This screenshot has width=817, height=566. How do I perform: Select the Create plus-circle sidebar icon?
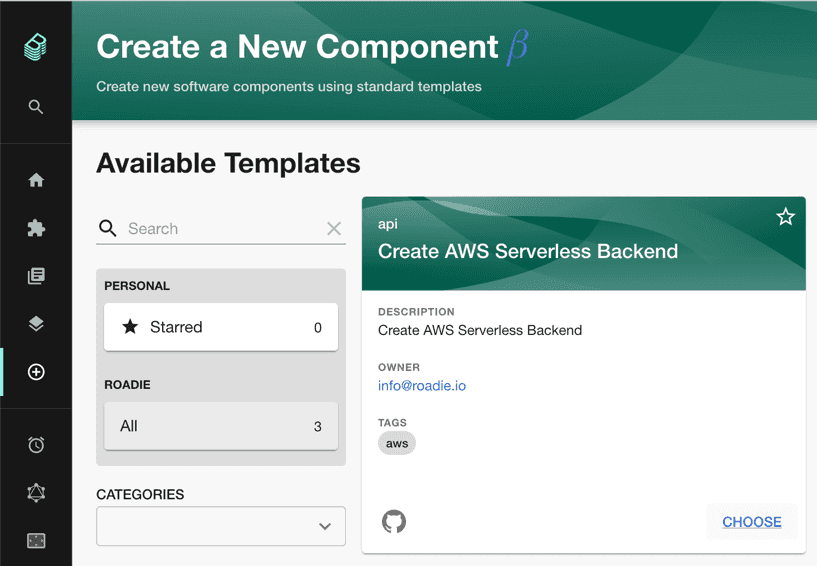click(x=36, y=372)
